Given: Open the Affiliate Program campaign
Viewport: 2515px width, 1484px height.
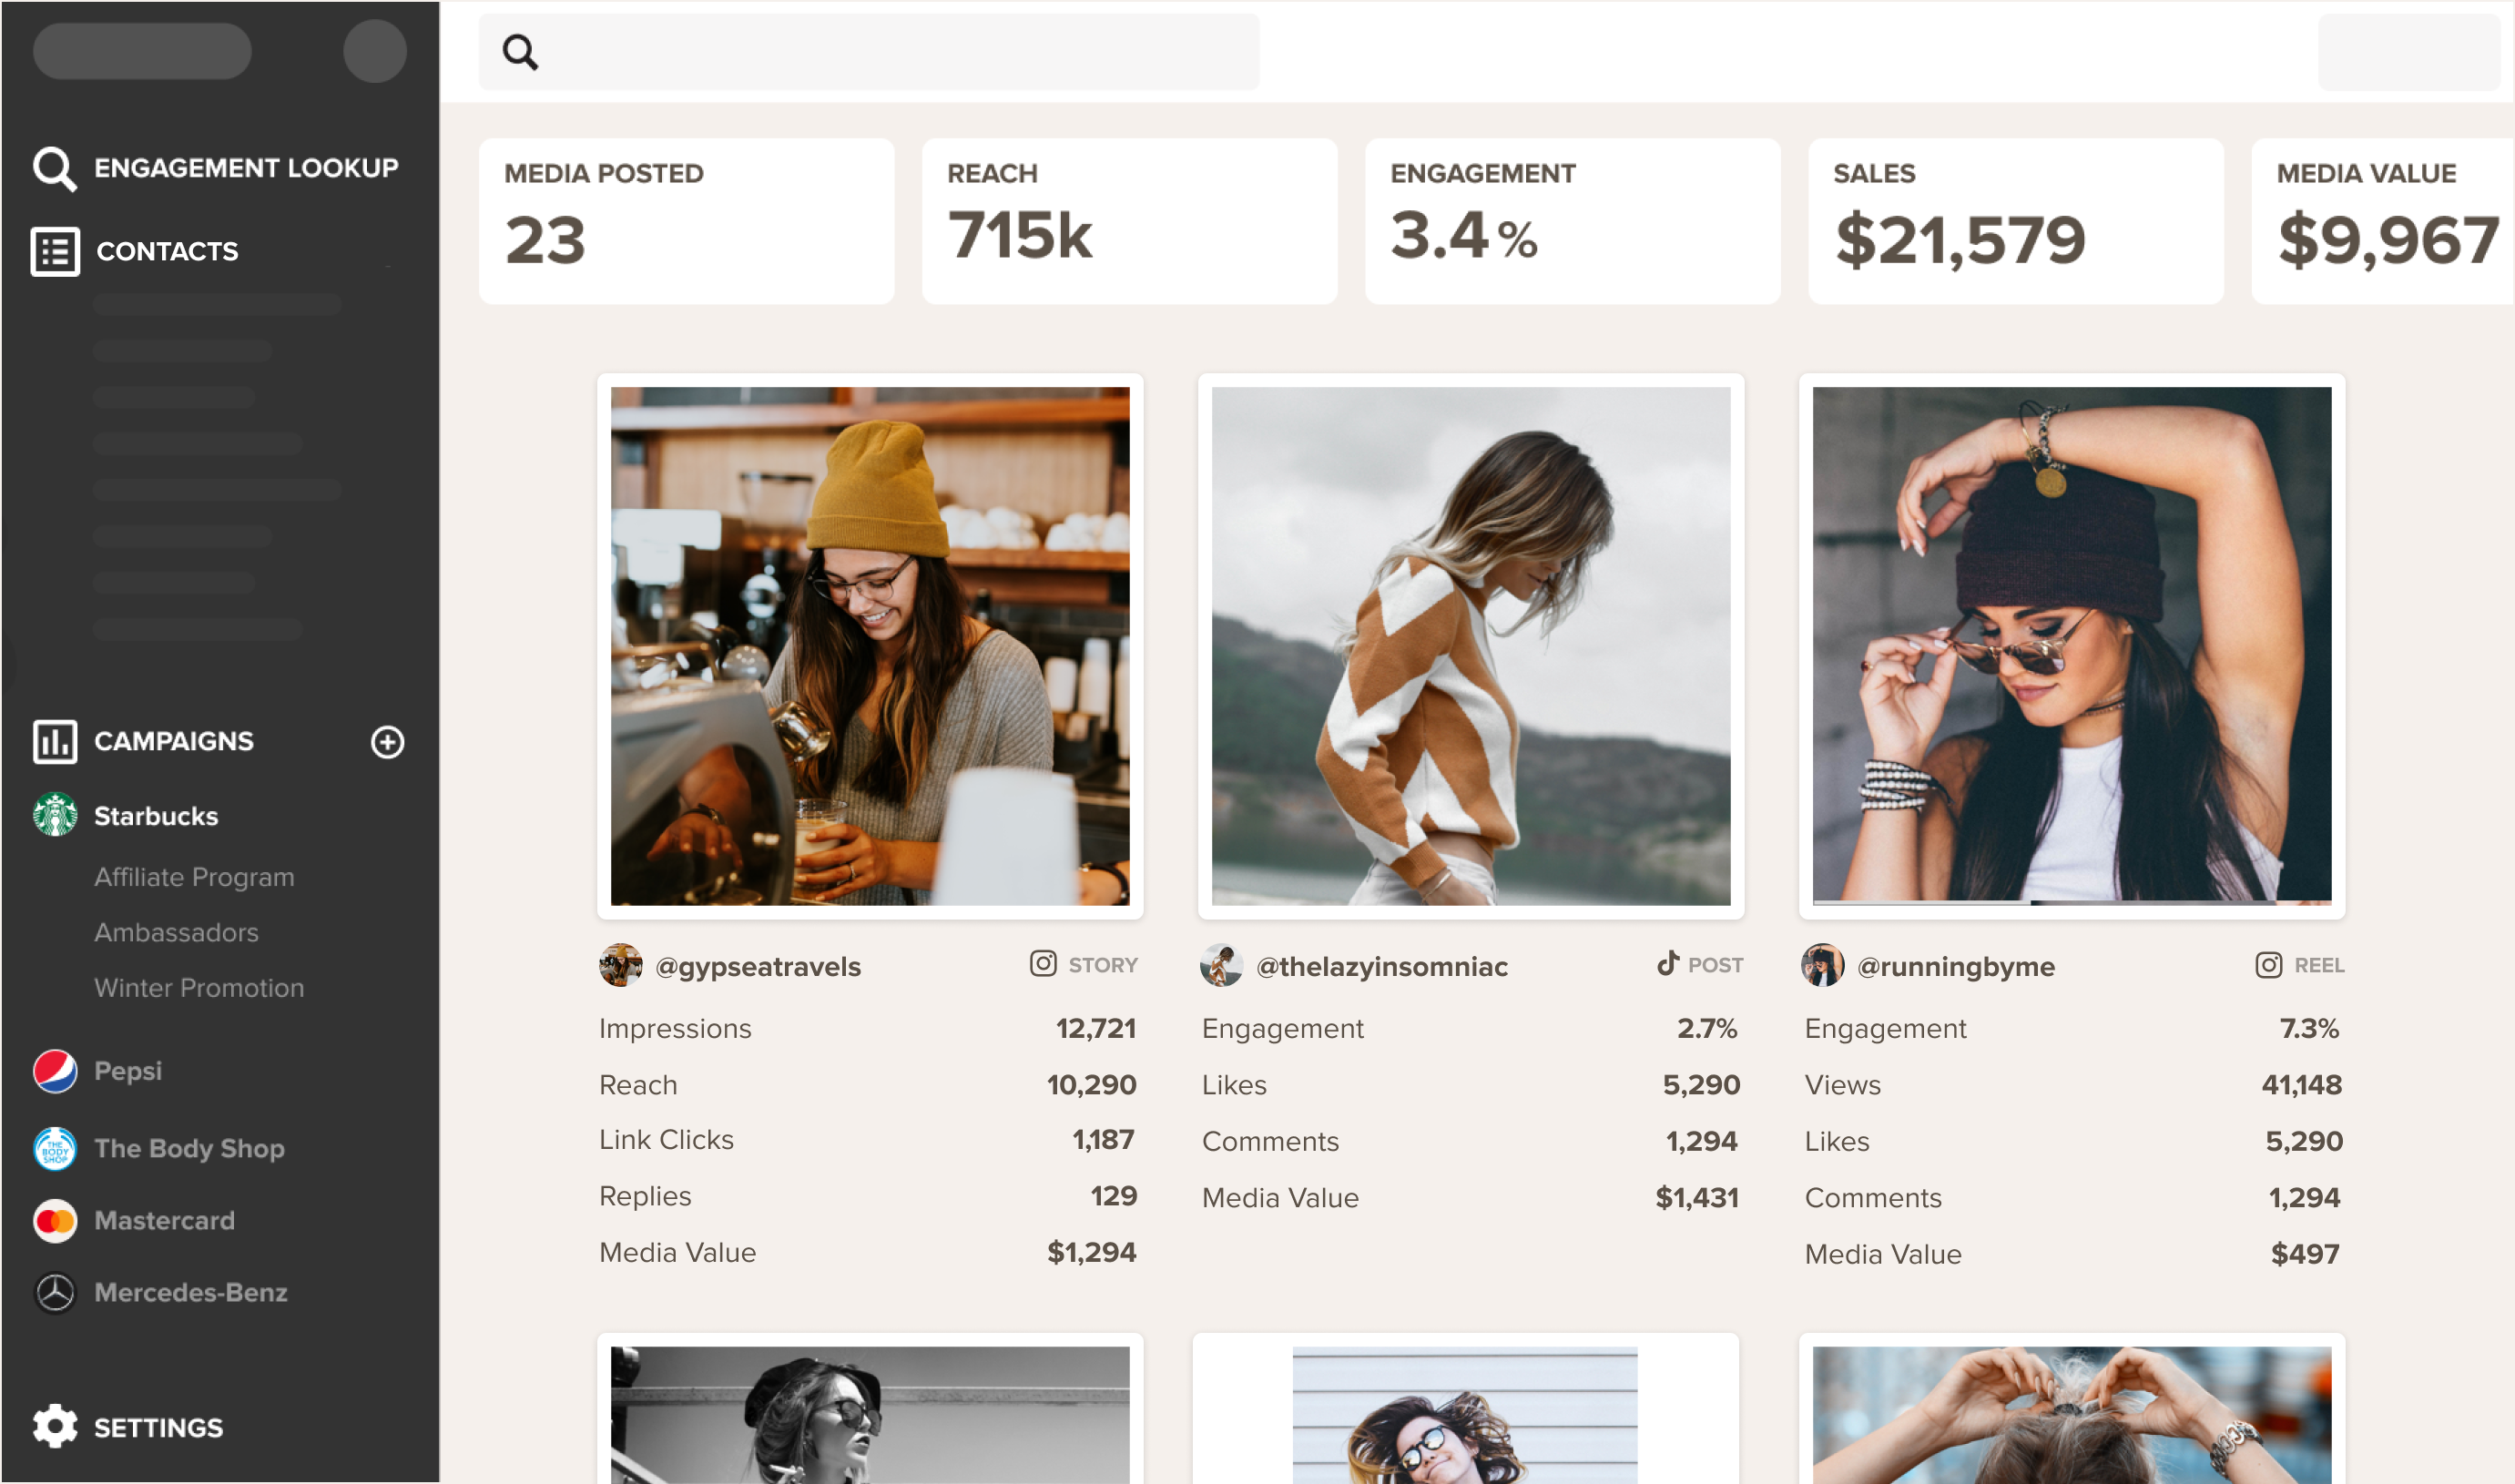Looking at the screenshot, I should (194, 877).
